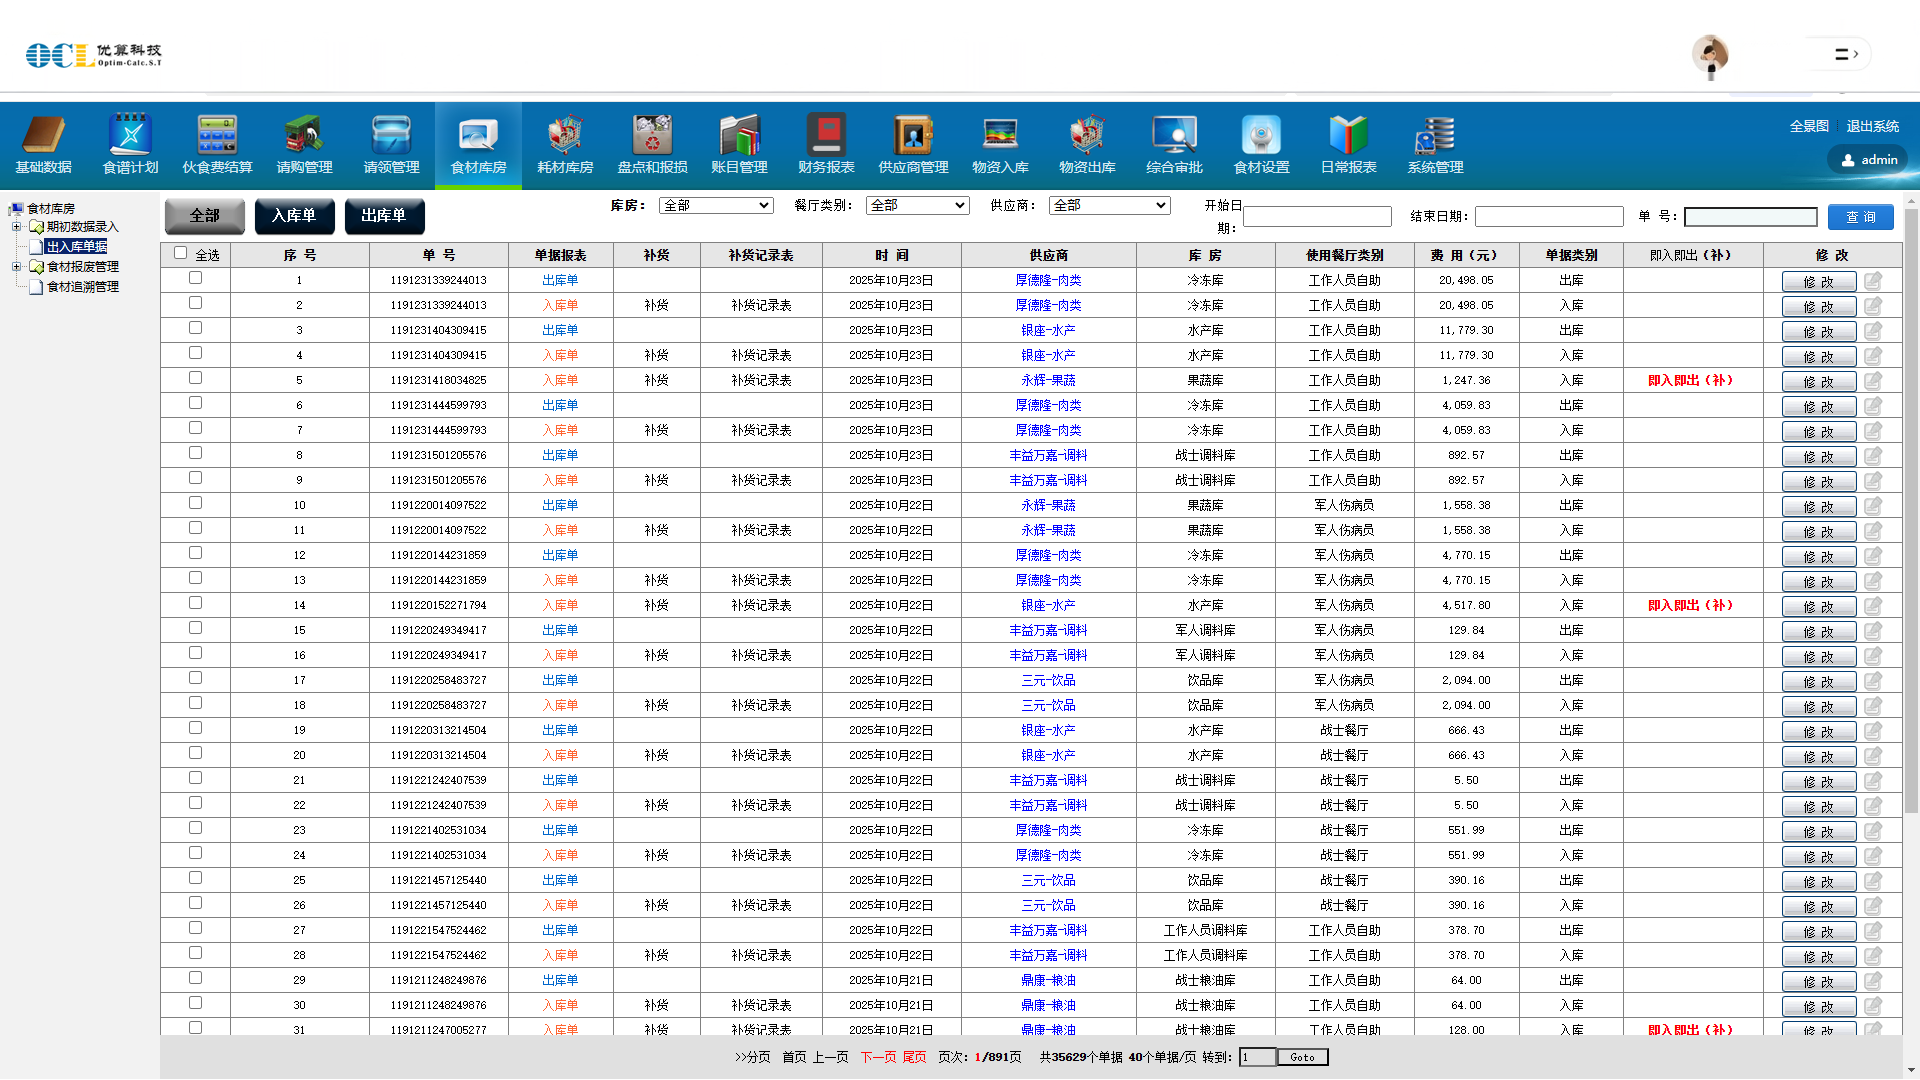Open the 系统管理 server icon
Viewport: 1920px width, 1080px height.
click(x=1435, y=135)
